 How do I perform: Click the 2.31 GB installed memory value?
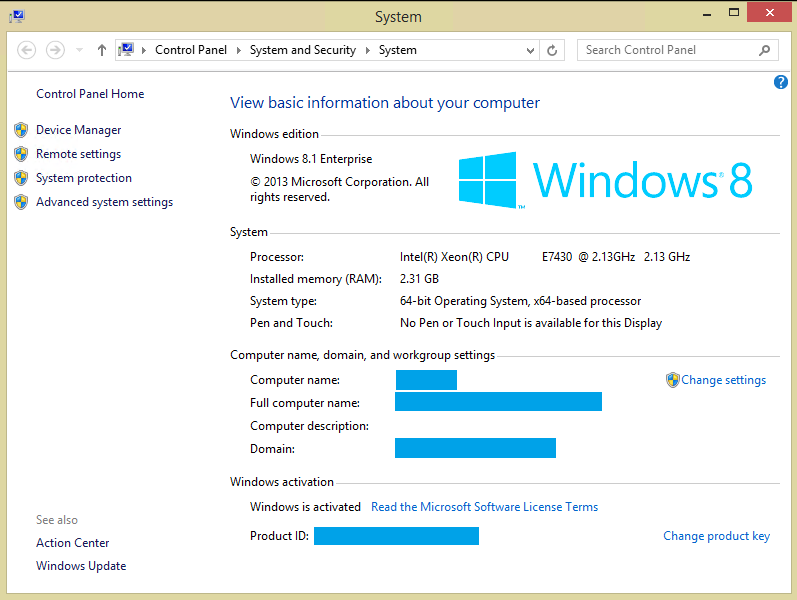pos(419,279)
